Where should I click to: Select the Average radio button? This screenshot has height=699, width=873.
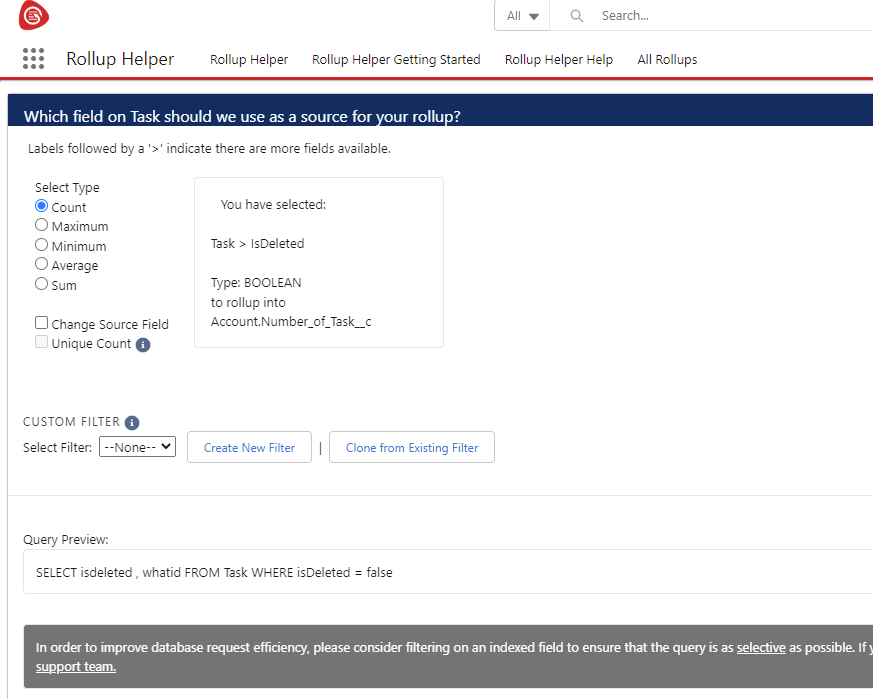tap(41, 264)
